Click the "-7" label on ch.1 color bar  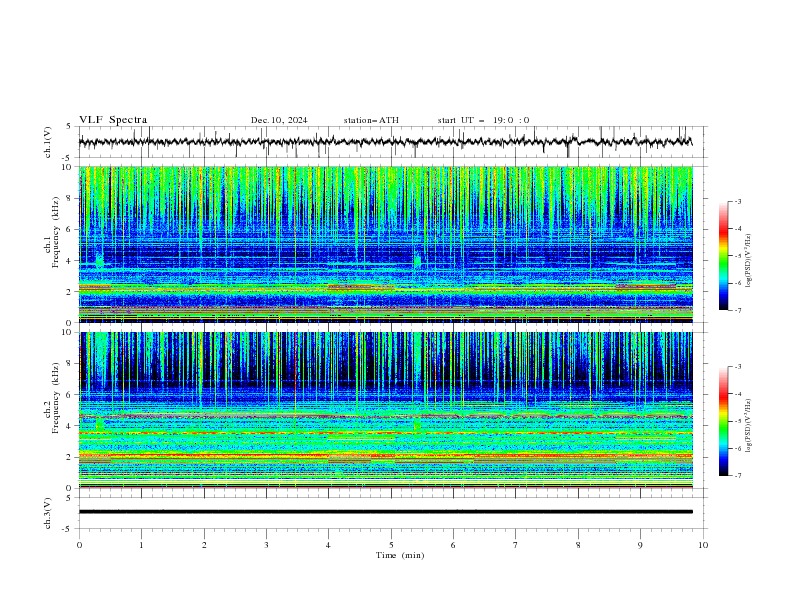pos(738,310)
